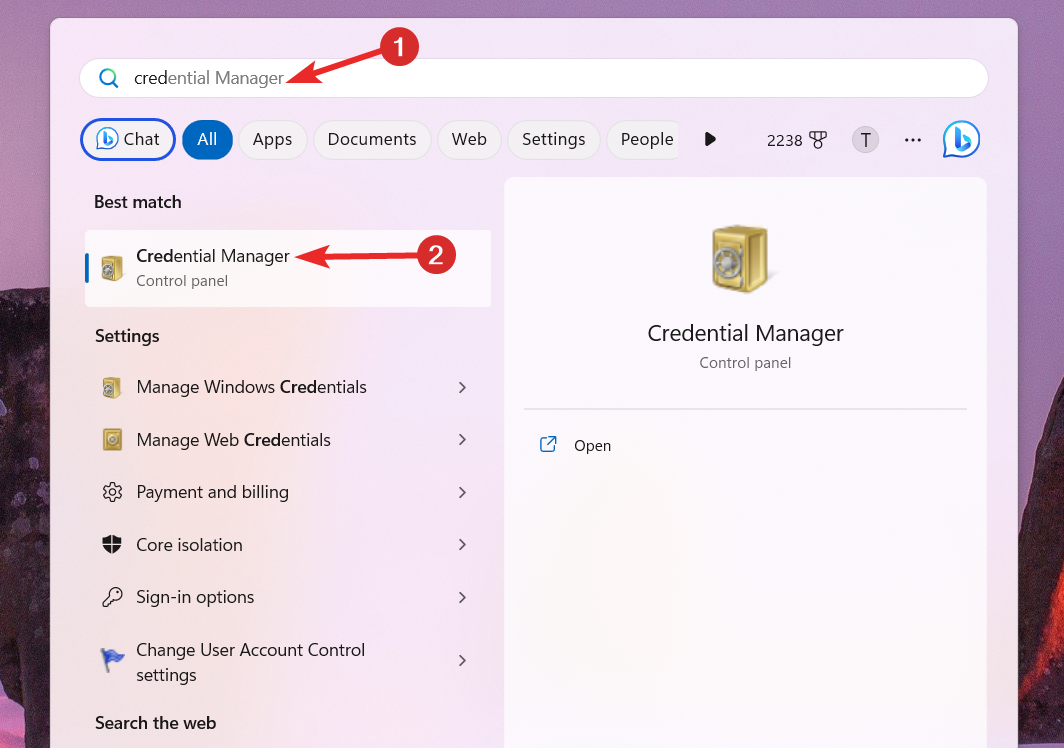
Task: Switch to the Documents filter tab
Action: [x=371, y=140]
